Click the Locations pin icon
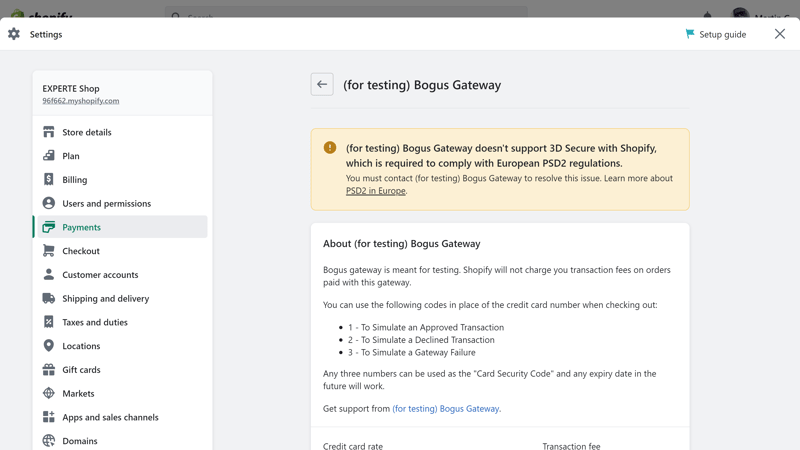The image size is (800, 450). pyautogui.click(x=48, y=346)
